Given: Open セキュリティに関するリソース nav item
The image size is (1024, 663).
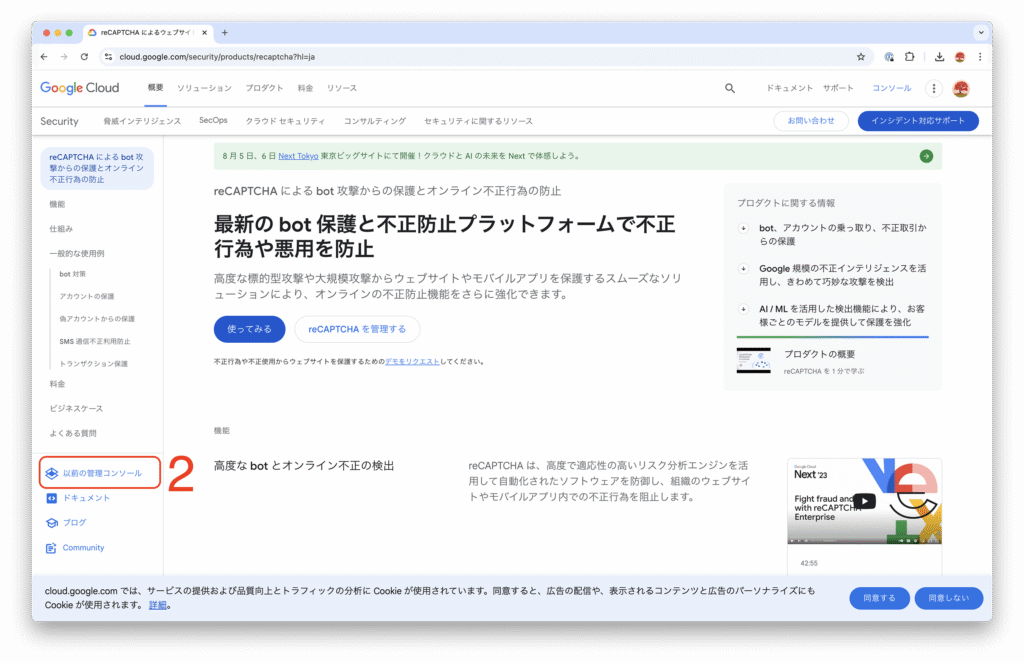Looking at the screenshot, I should click(x=478, y=121).
